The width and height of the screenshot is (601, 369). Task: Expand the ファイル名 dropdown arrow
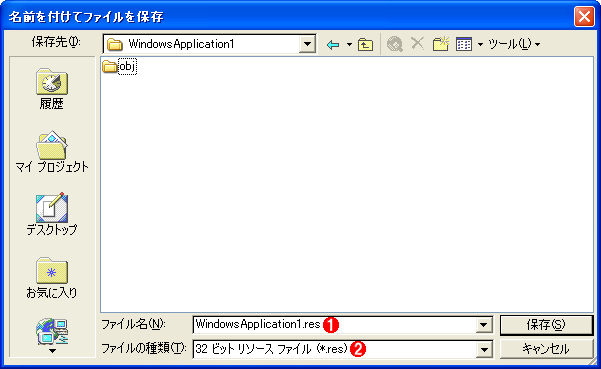click(x=484, y=325)
